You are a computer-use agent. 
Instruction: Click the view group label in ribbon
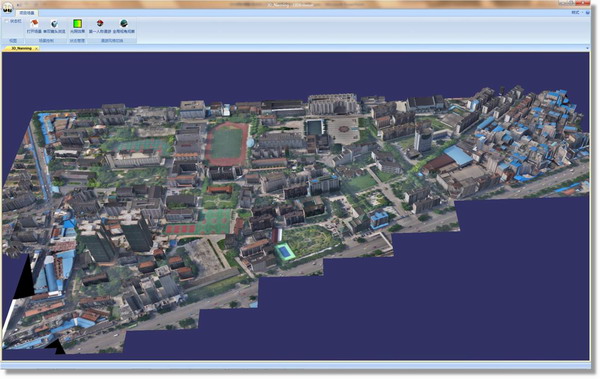[x=13, y=40]
